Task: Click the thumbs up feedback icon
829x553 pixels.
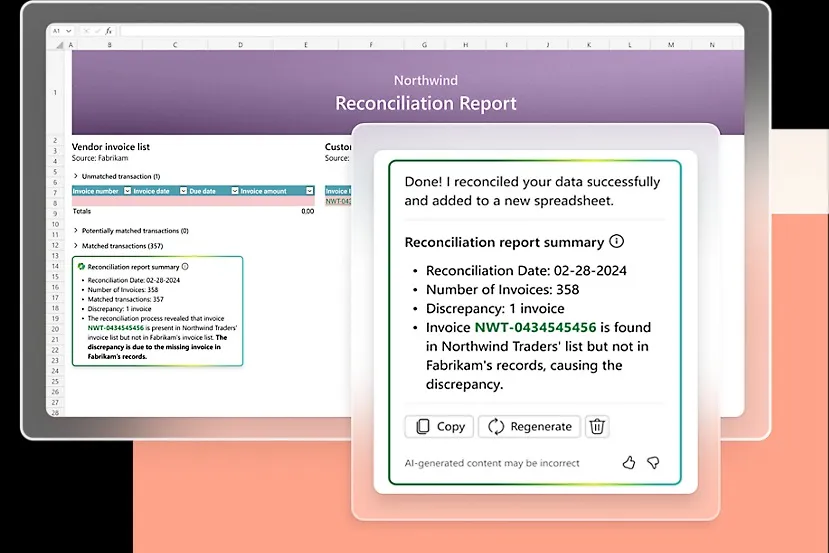Action: click(x=629, y=462)
